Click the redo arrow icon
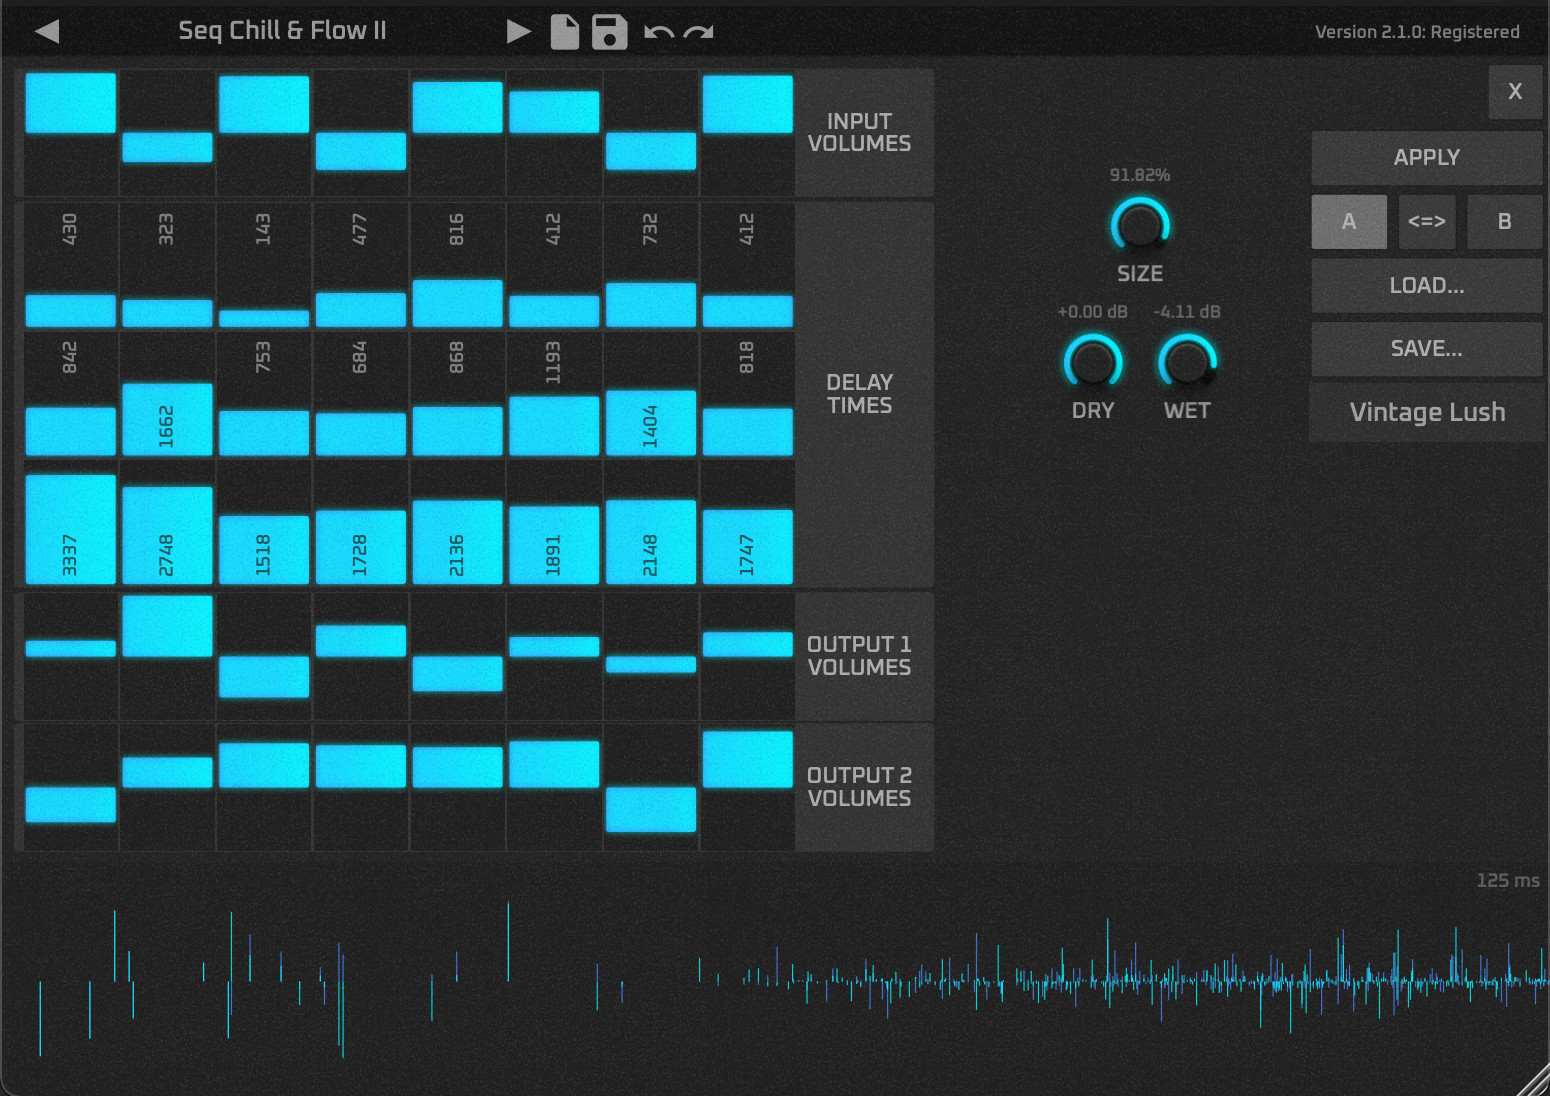The width and height of the screenshot is (1550, 1096). 698,33
